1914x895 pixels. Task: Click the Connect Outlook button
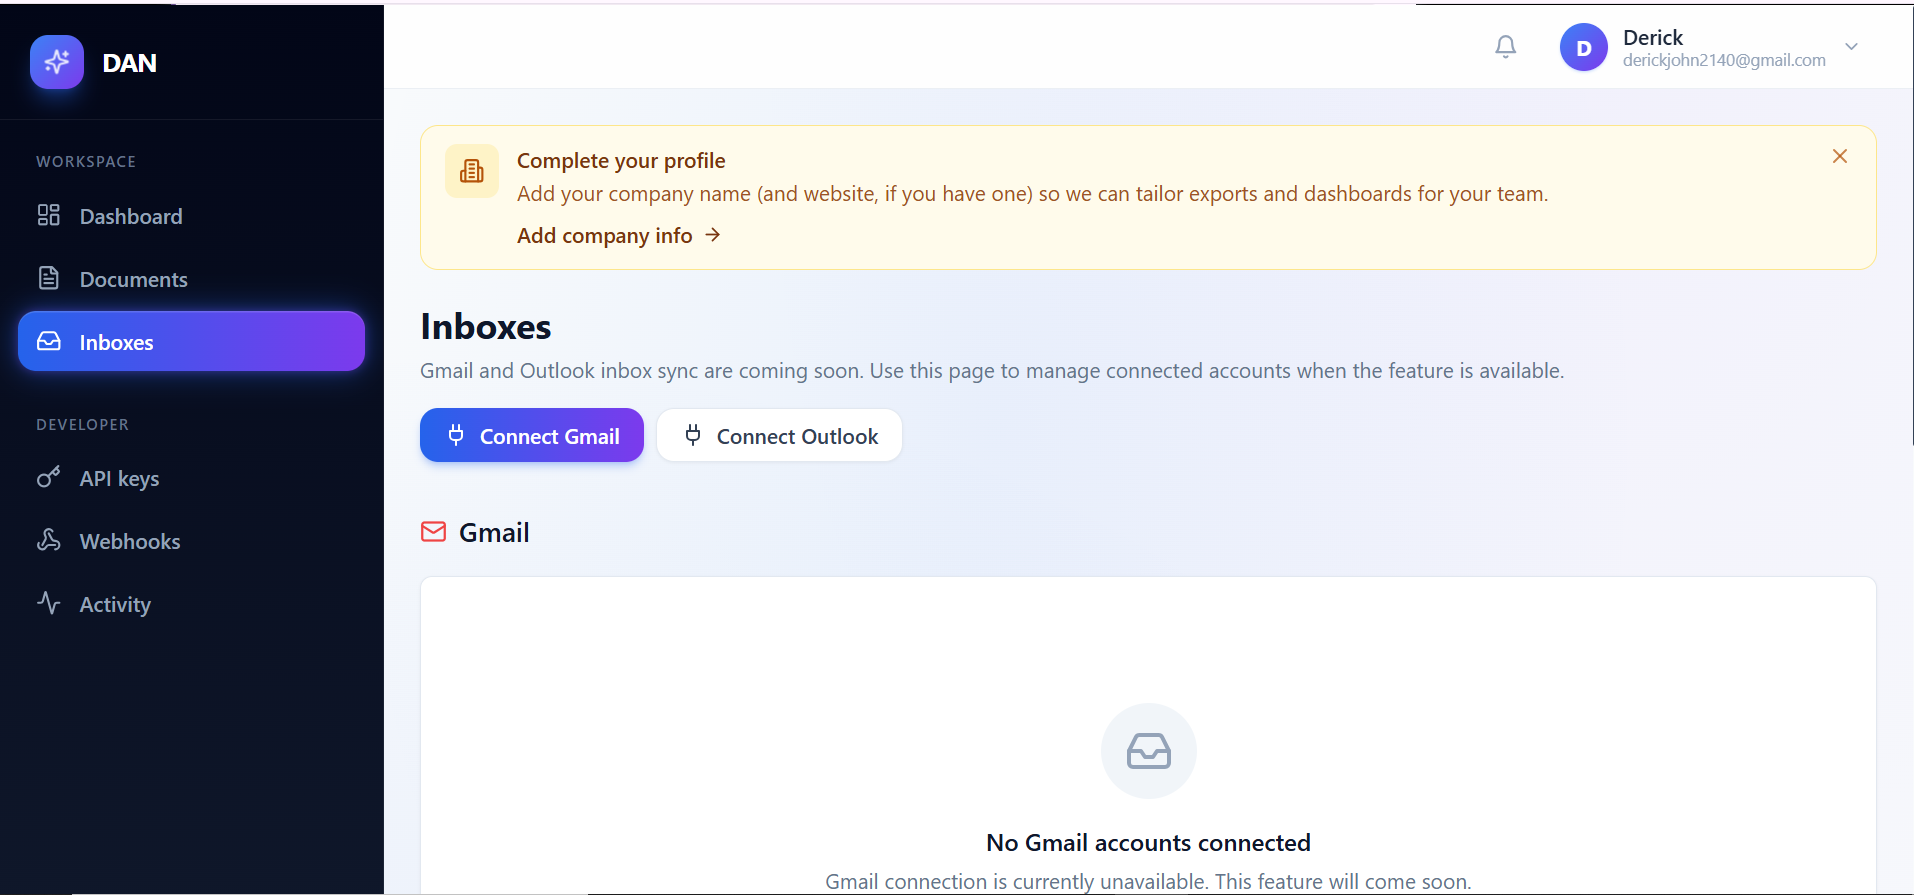coord(780,435)
